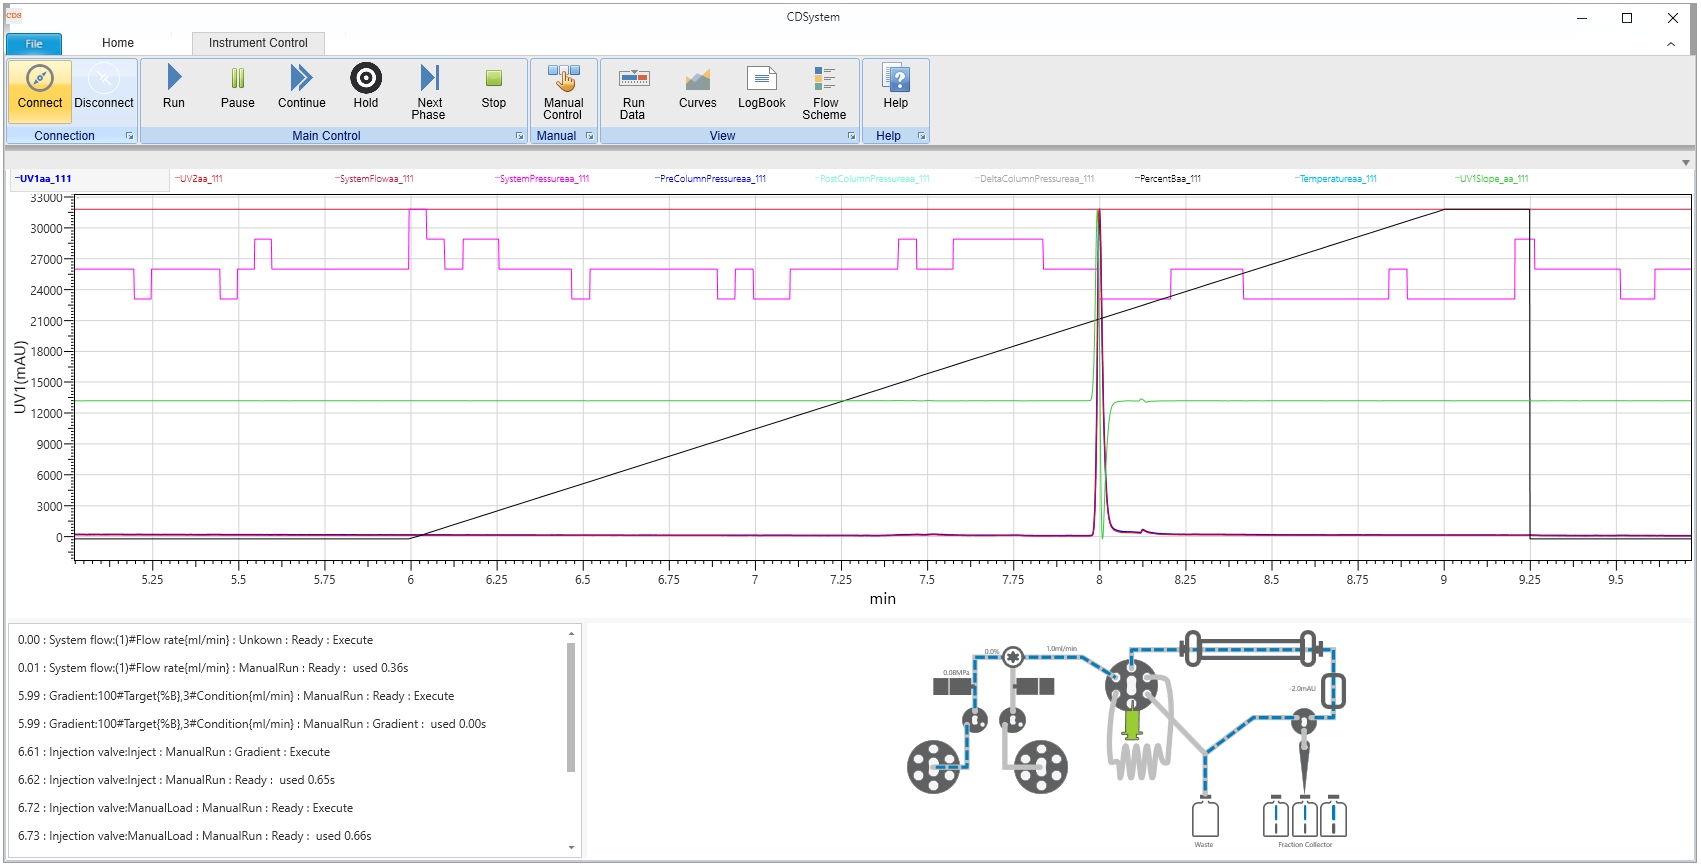Open the File menu tab
The width and height of the screenshot is (1701, 866).
click(34, 43)
